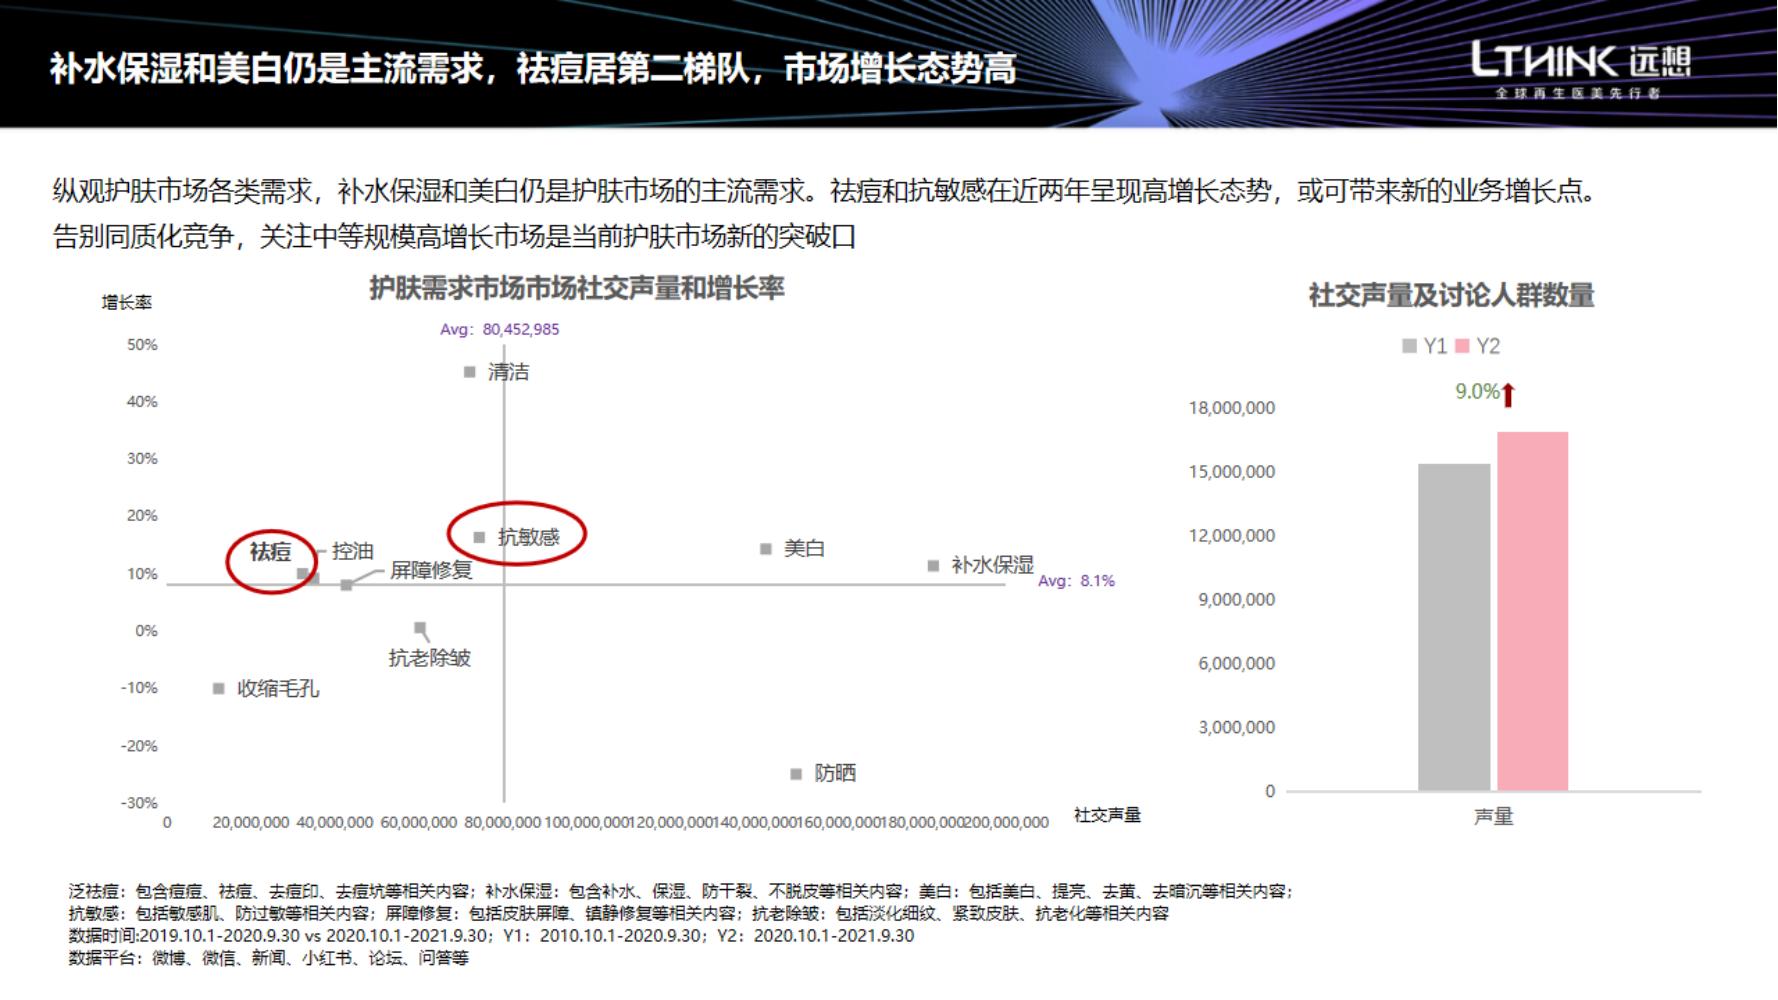Select the chart title 护肤需求市场市场社交声量和增长率

coord(577,289)
